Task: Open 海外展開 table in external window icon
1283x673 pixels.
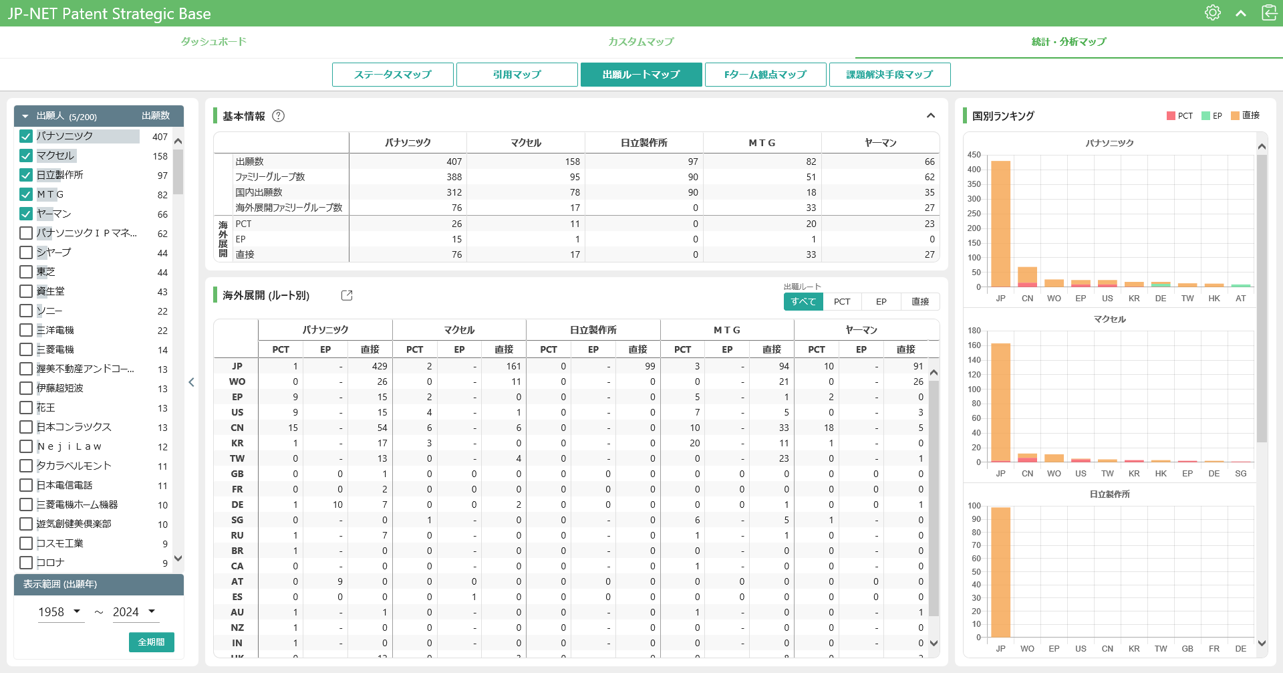Action: [x=347, y=295]
